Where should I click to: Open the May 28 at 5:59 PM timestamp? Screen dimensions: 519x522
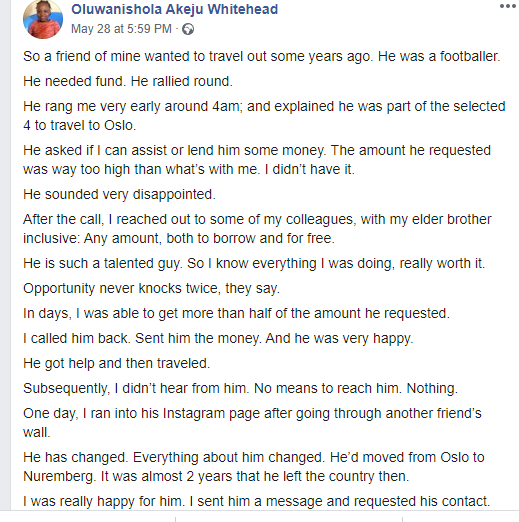(121, 29)
